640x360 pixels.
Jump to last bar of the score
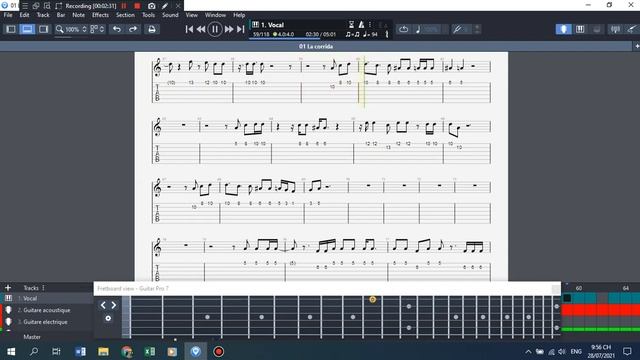[241, 29]
